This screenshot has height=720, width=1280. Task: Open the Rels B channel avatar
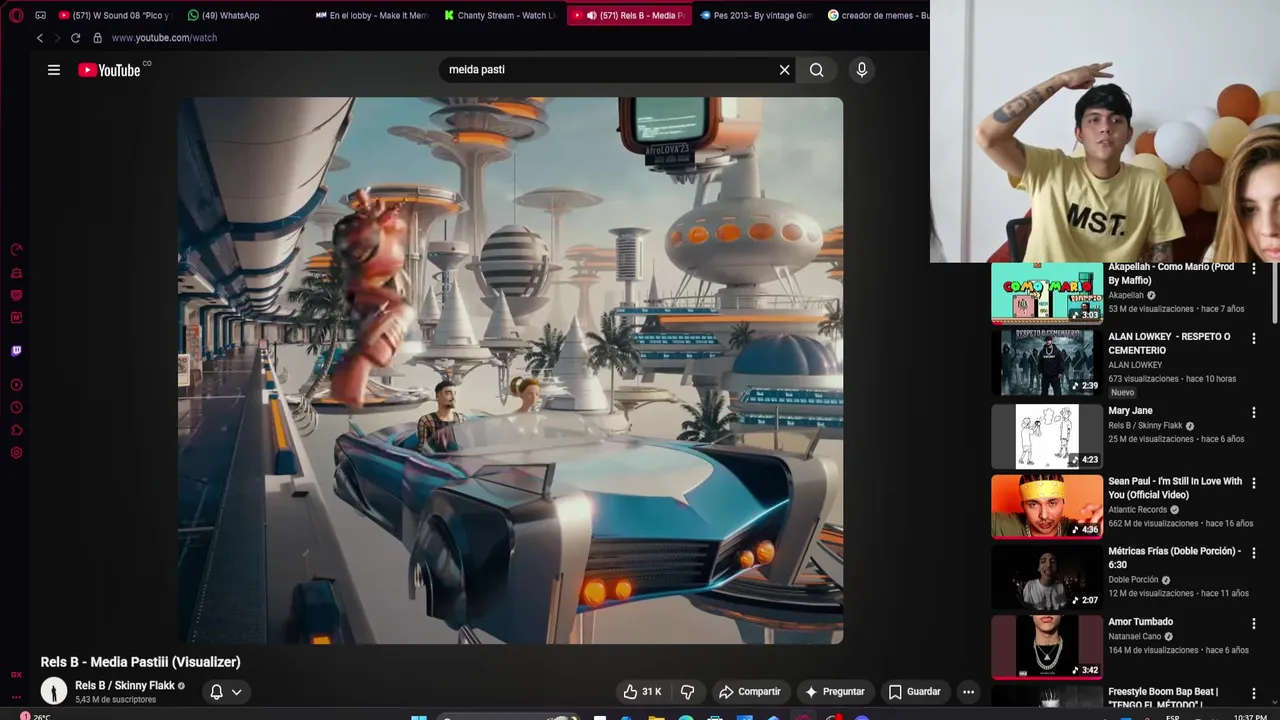click(x=54, y=691)
